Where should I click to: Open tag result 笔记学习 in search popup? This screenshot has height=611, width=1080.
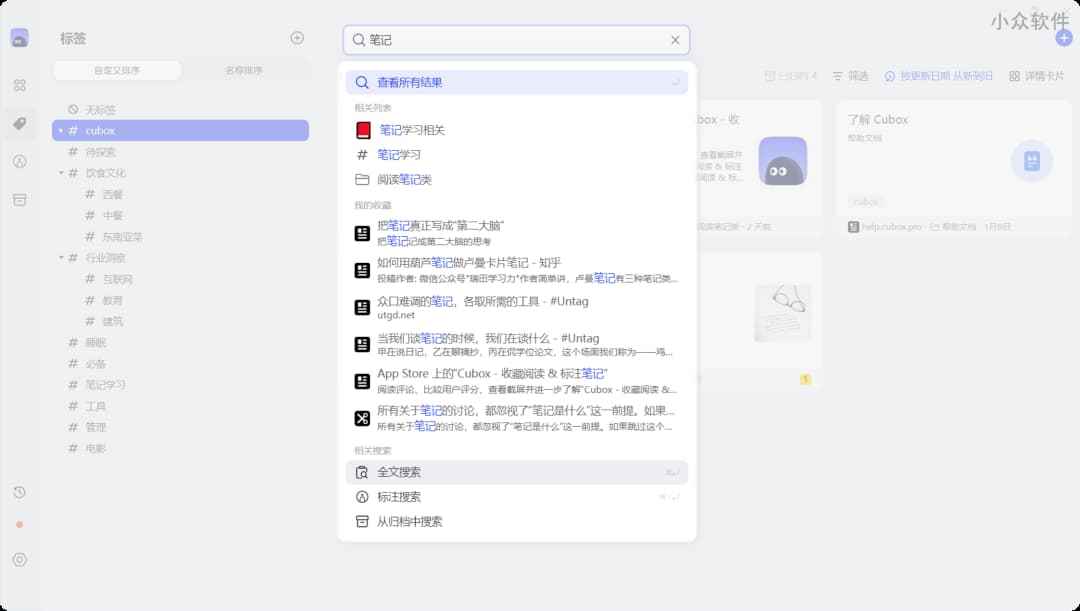click(517, 155)
